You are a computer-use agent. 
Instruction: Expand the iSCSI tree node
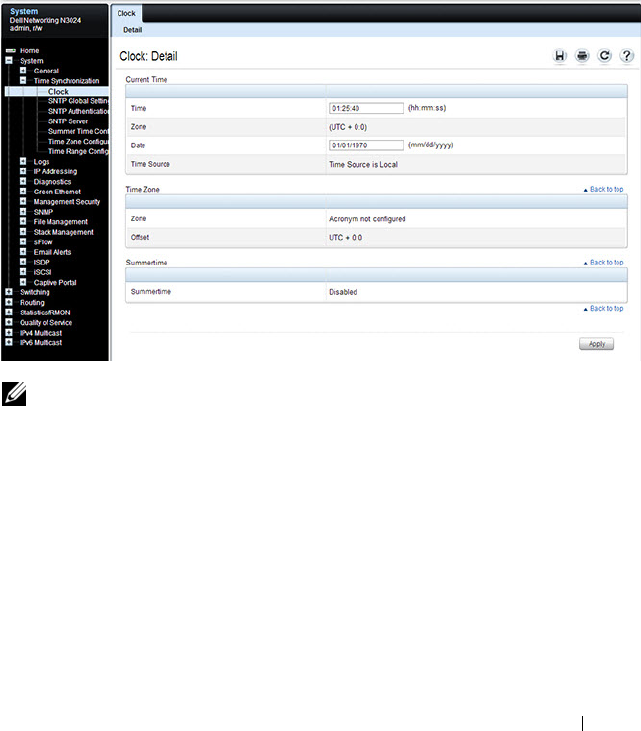pos(23,272)
